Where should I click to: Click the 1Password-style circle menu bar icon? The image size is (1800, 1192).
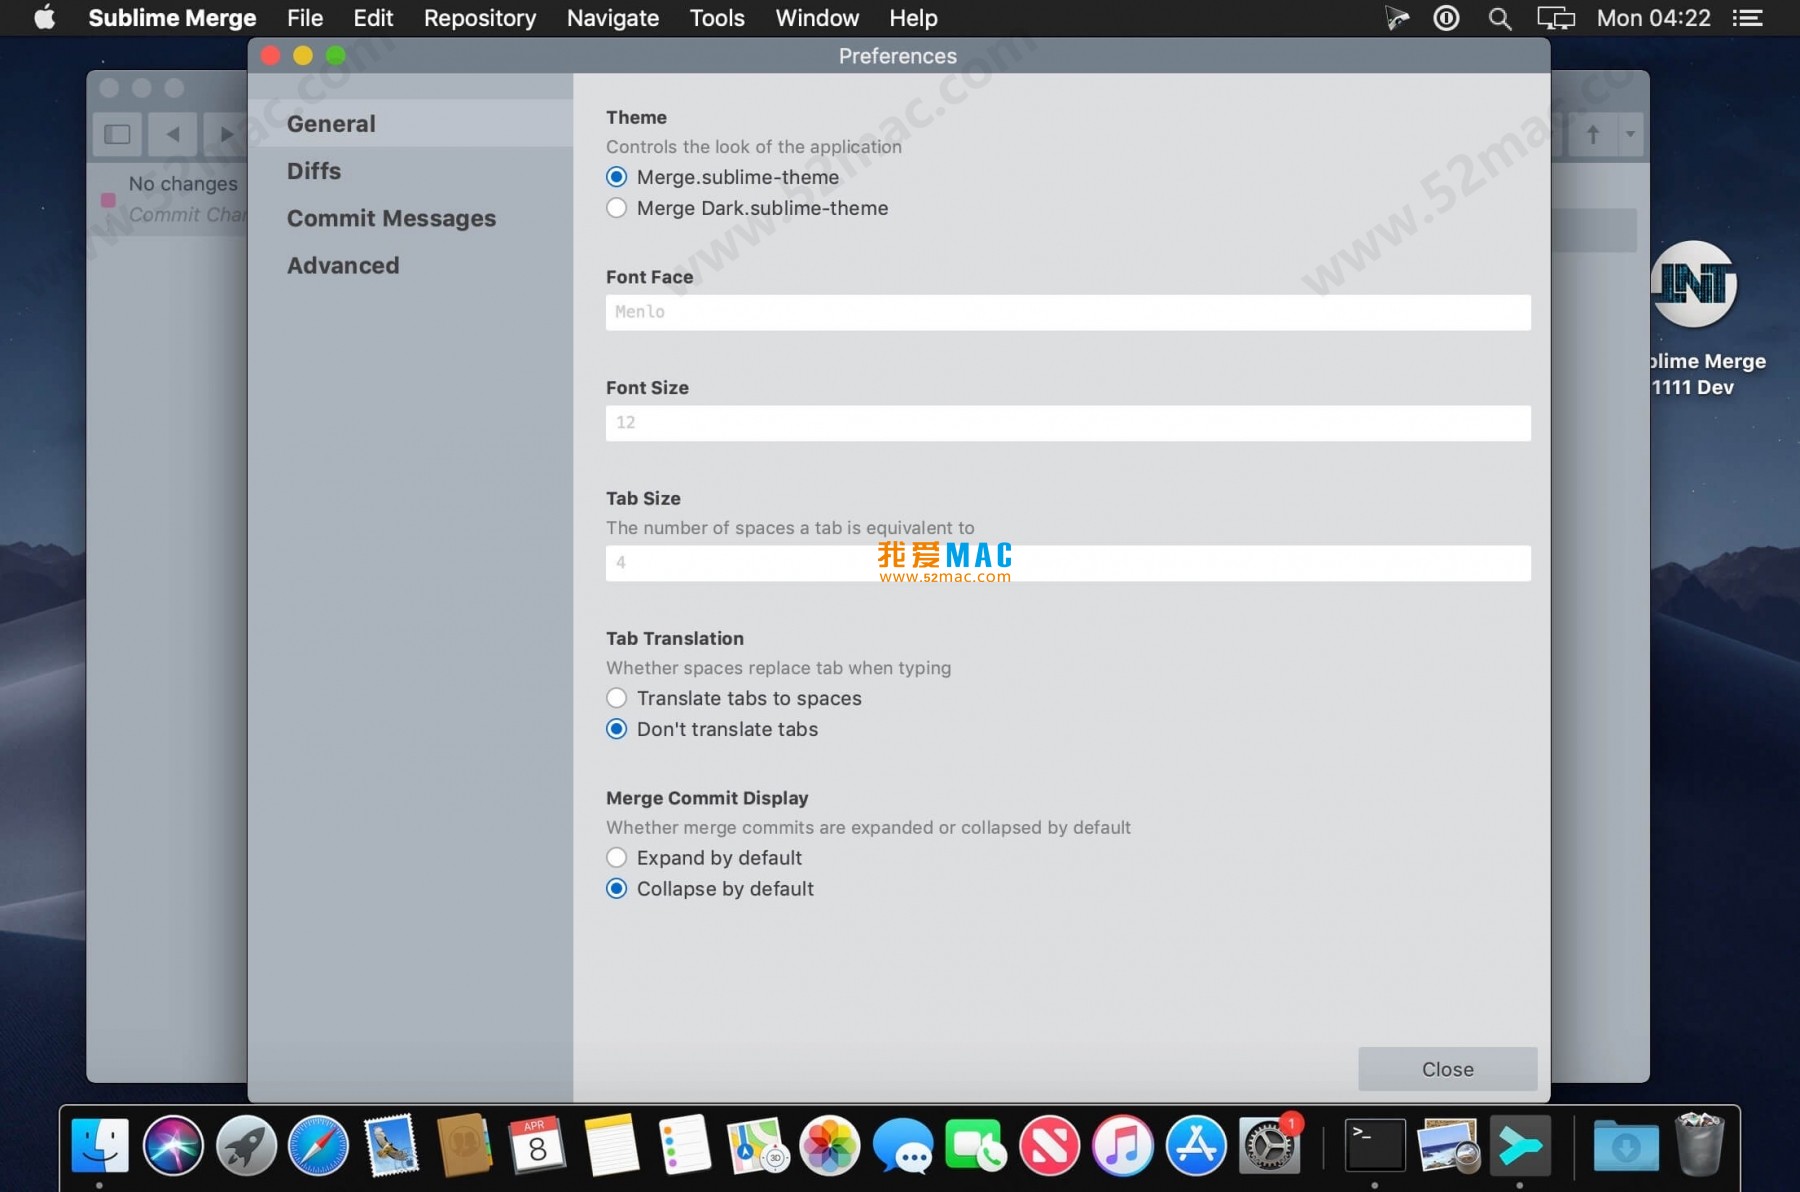[1446, 18]
